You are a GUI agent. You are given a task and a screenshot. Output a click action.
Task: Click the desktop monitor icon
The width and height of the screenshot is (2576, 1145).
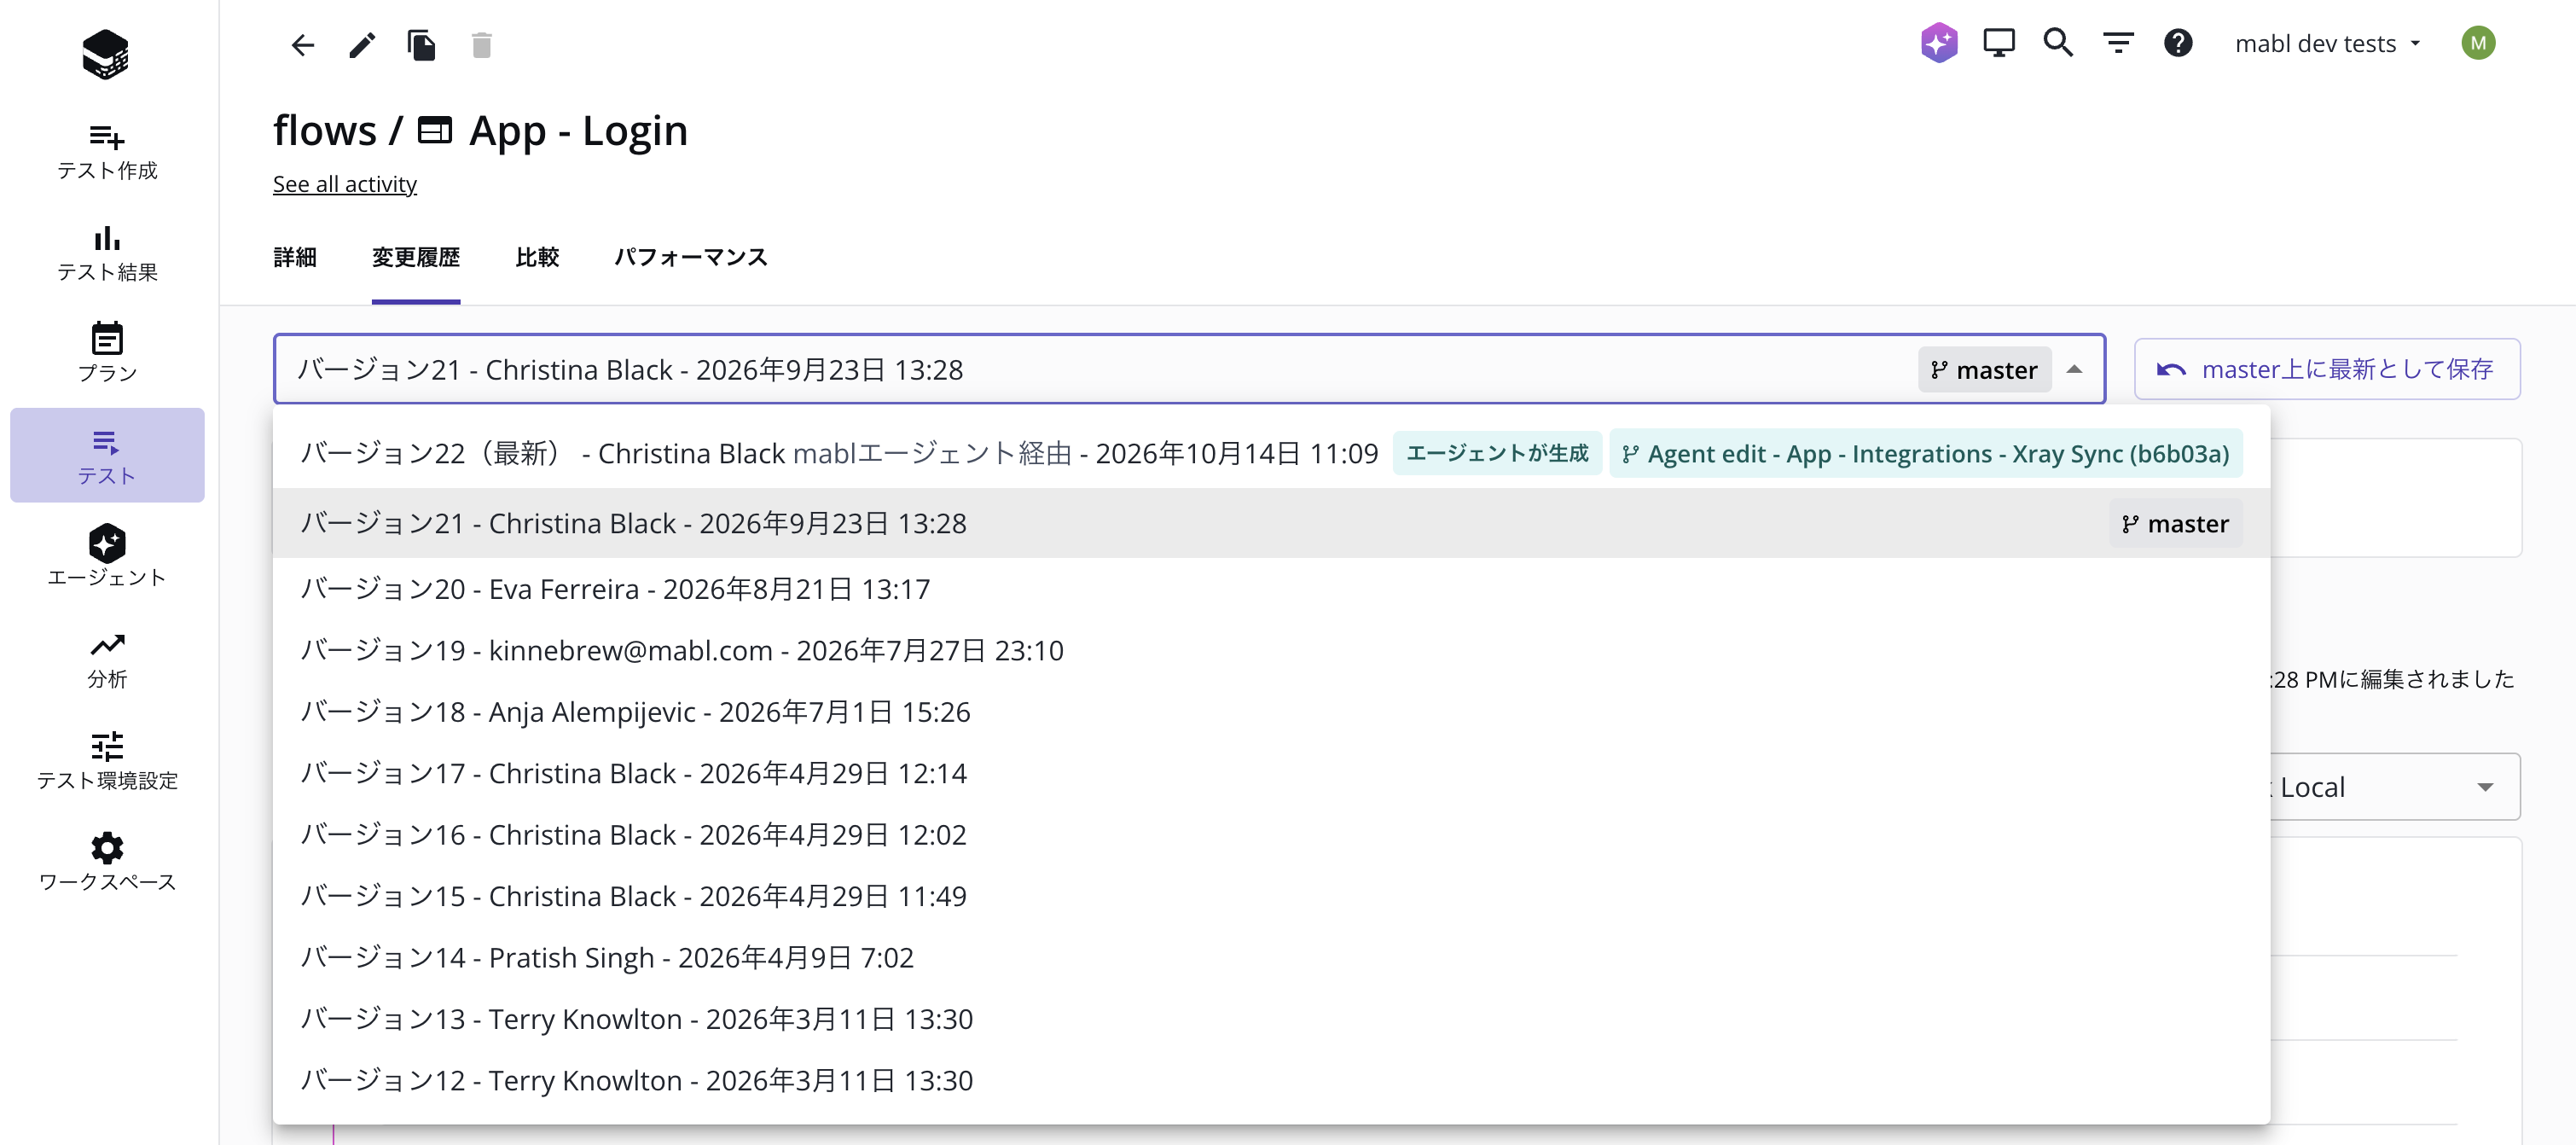1999,43
